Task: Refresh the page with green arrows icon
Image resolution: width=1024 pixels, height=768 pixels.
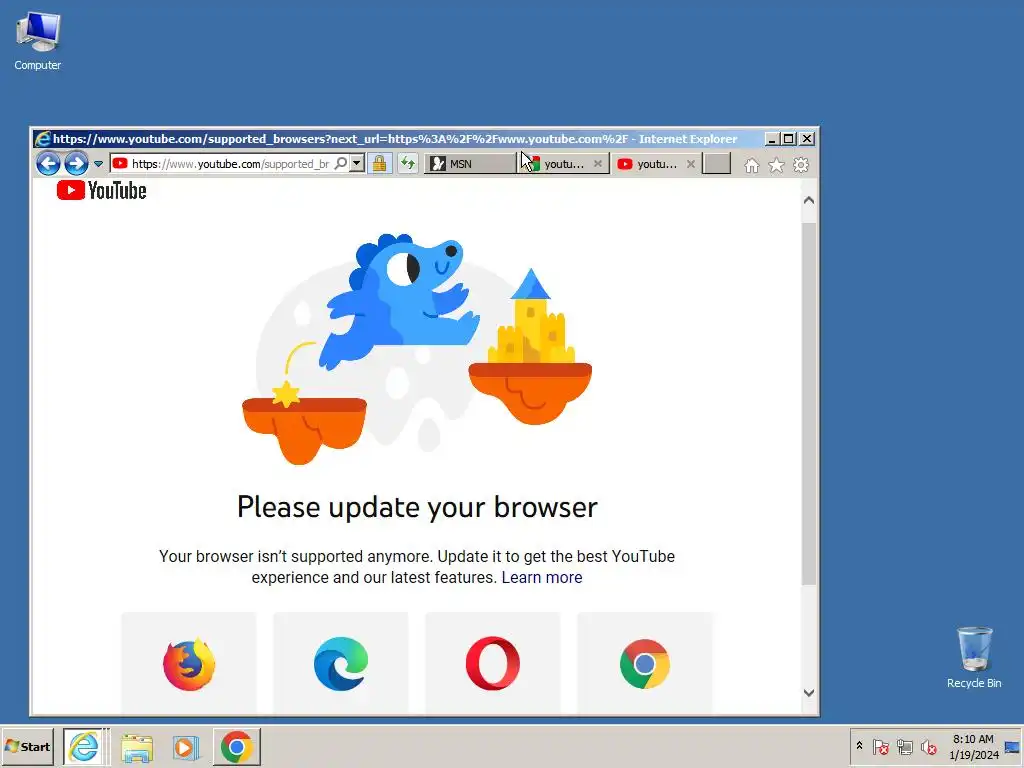Action: click(408, 163)
